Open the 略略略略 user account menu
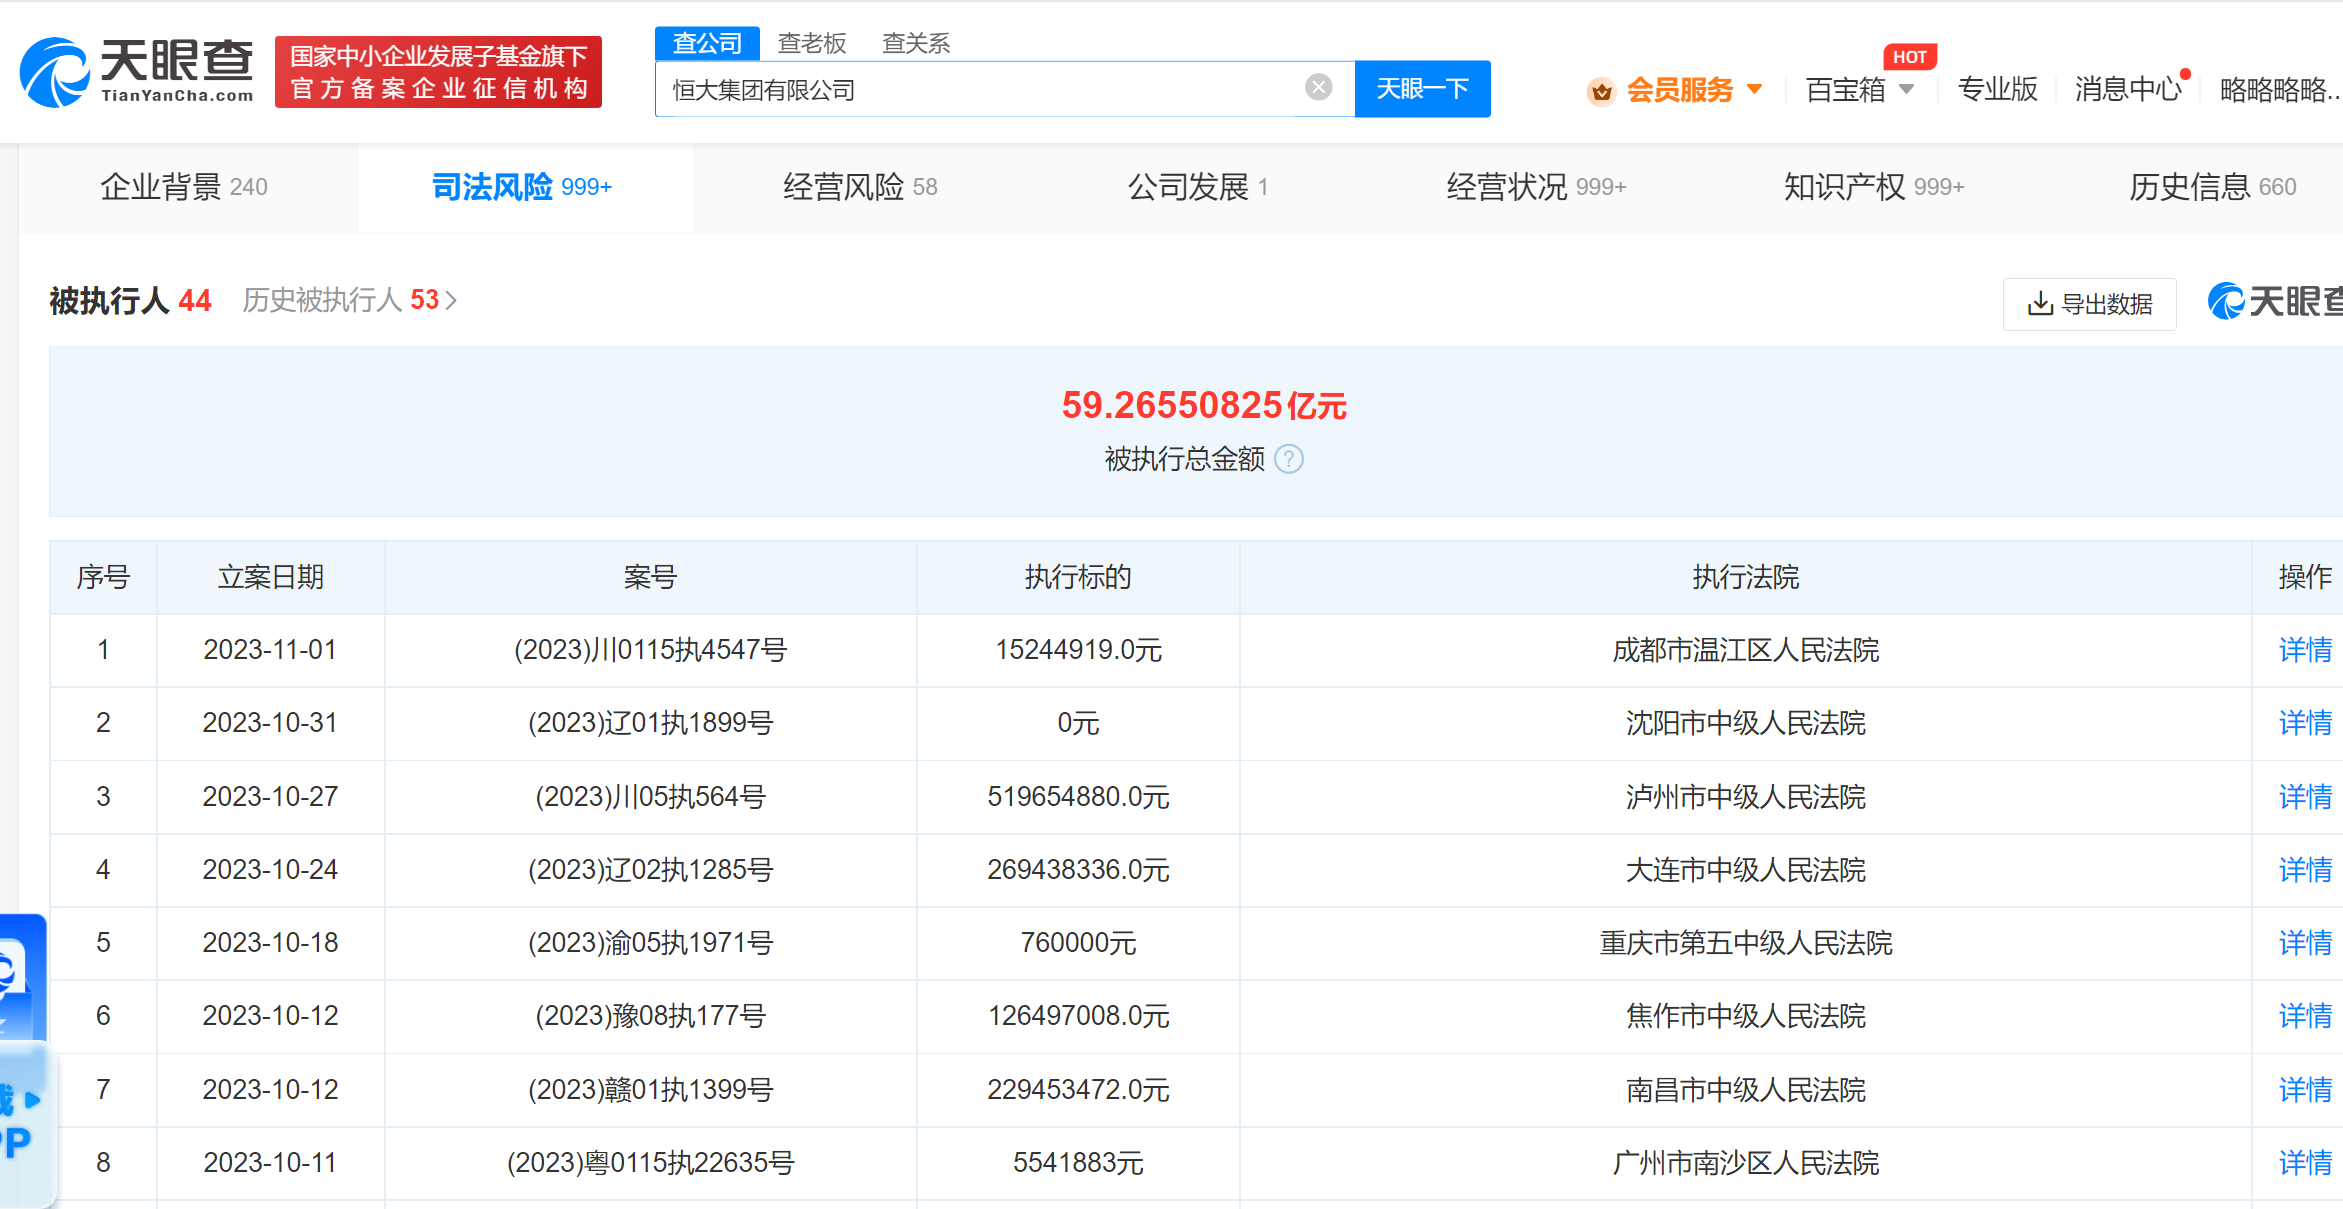Viewport: 2343px width, 1209px height. [2280, 89]
